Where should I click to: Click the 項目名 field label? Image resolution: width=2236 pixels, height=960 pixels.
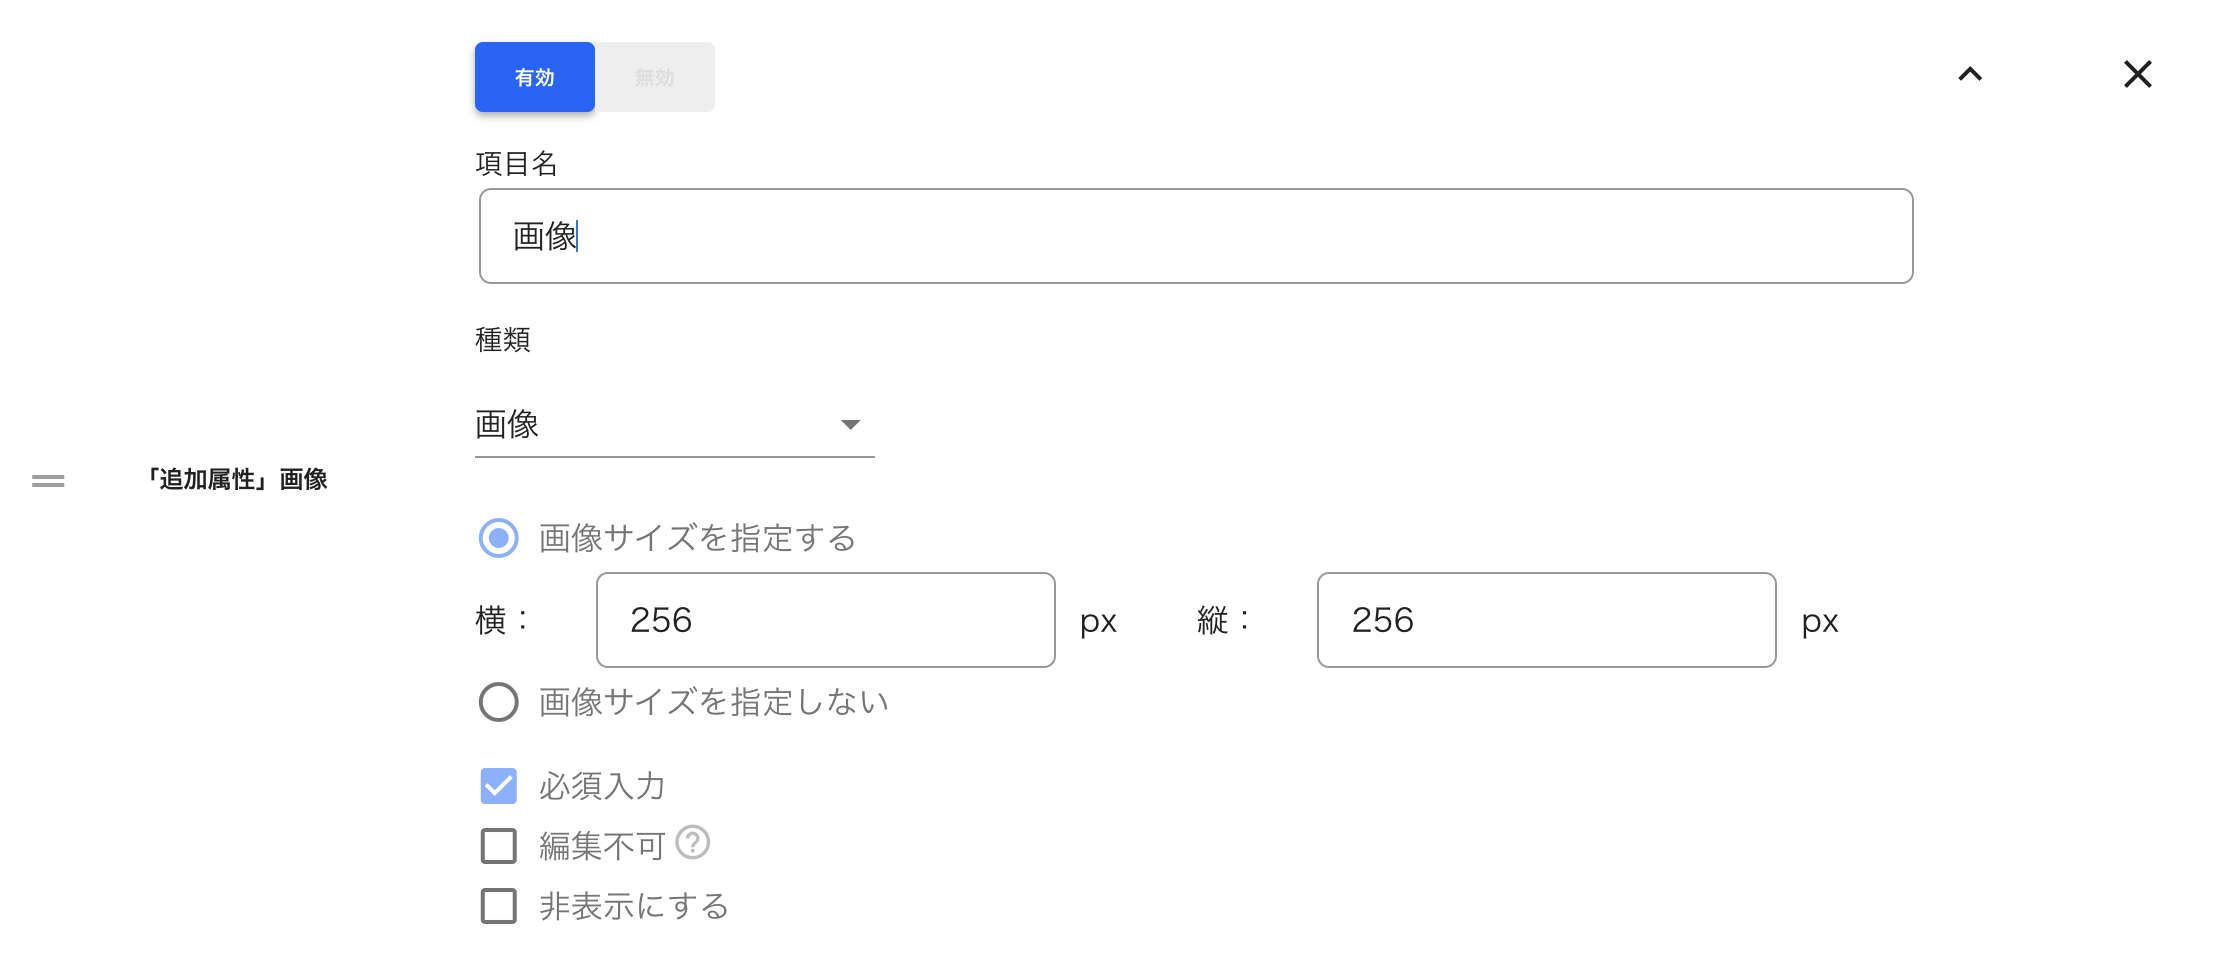pyautogui.click(x=516, y=163)
